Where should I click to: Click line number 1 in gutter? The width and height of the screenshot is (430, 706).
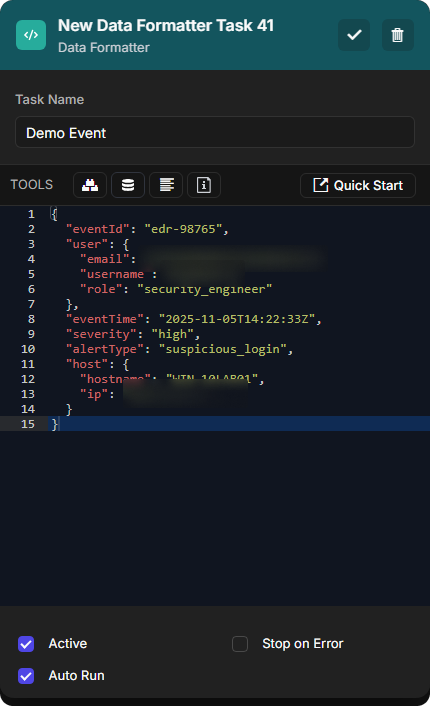tap(31, 214)
